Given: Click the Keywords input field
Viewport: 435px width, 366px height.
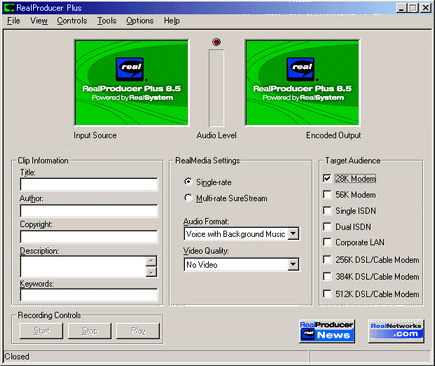Looking at the screenshot, I should [89, 295].
